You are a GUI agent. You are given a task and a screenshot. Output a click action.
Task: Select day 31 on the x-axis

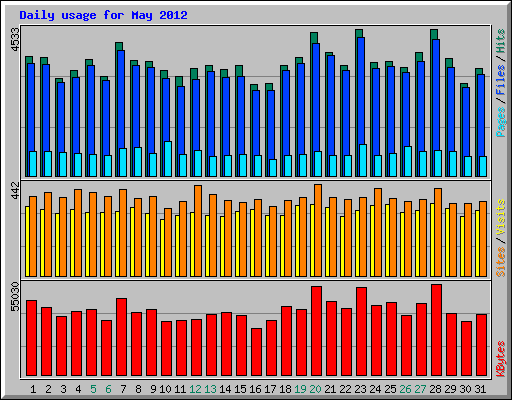480,389
